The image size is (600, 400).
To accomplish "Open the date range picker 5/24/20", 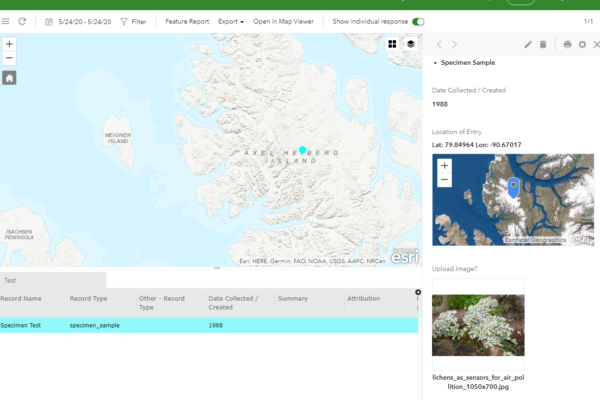I will point(80,21).
